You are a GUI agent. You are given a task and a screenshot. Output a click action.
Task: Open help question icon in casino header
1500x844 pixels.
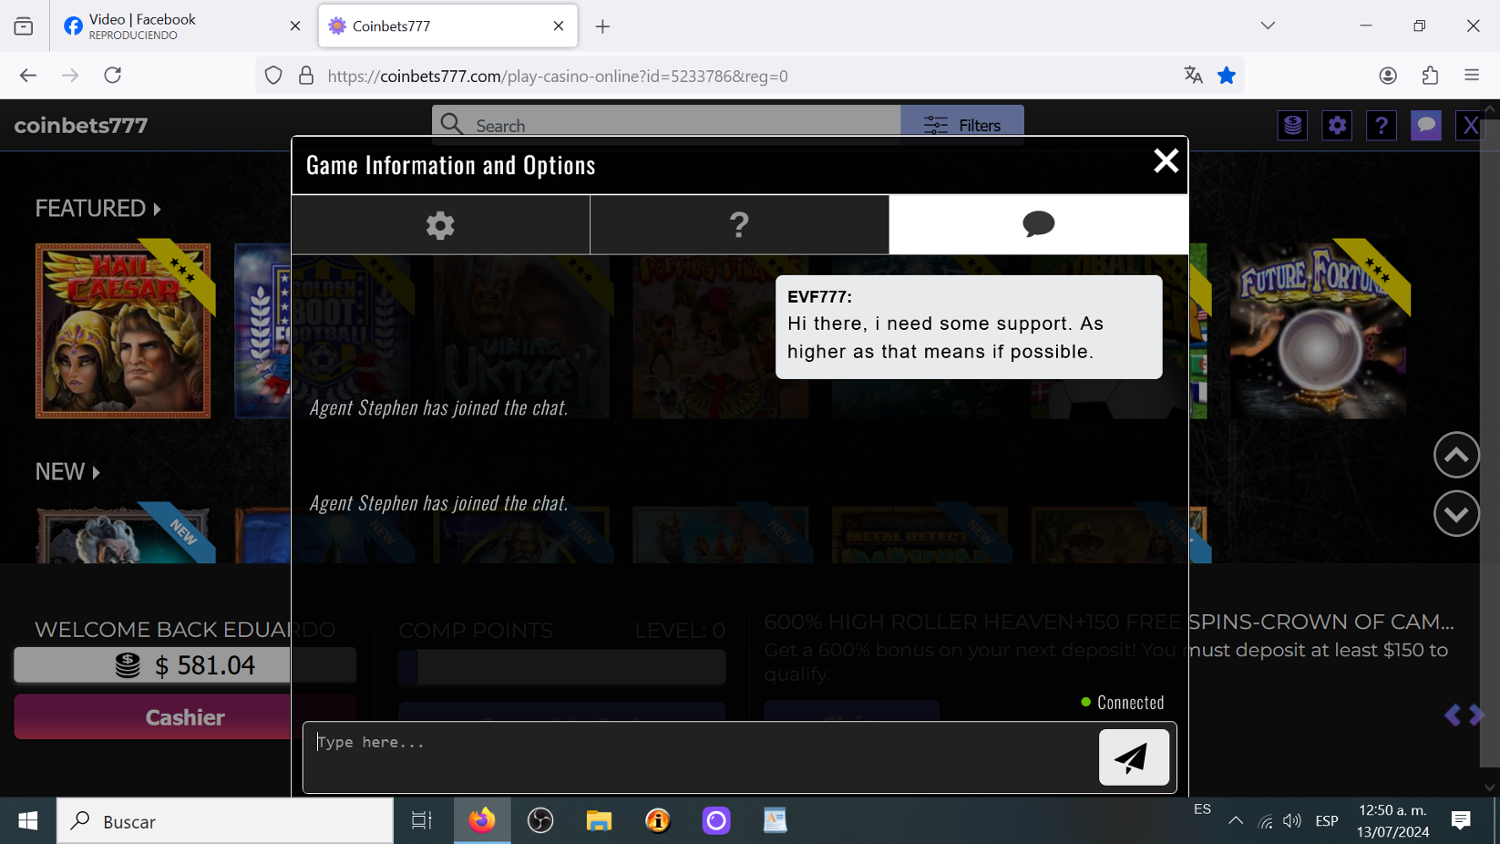click(1381, 125)
